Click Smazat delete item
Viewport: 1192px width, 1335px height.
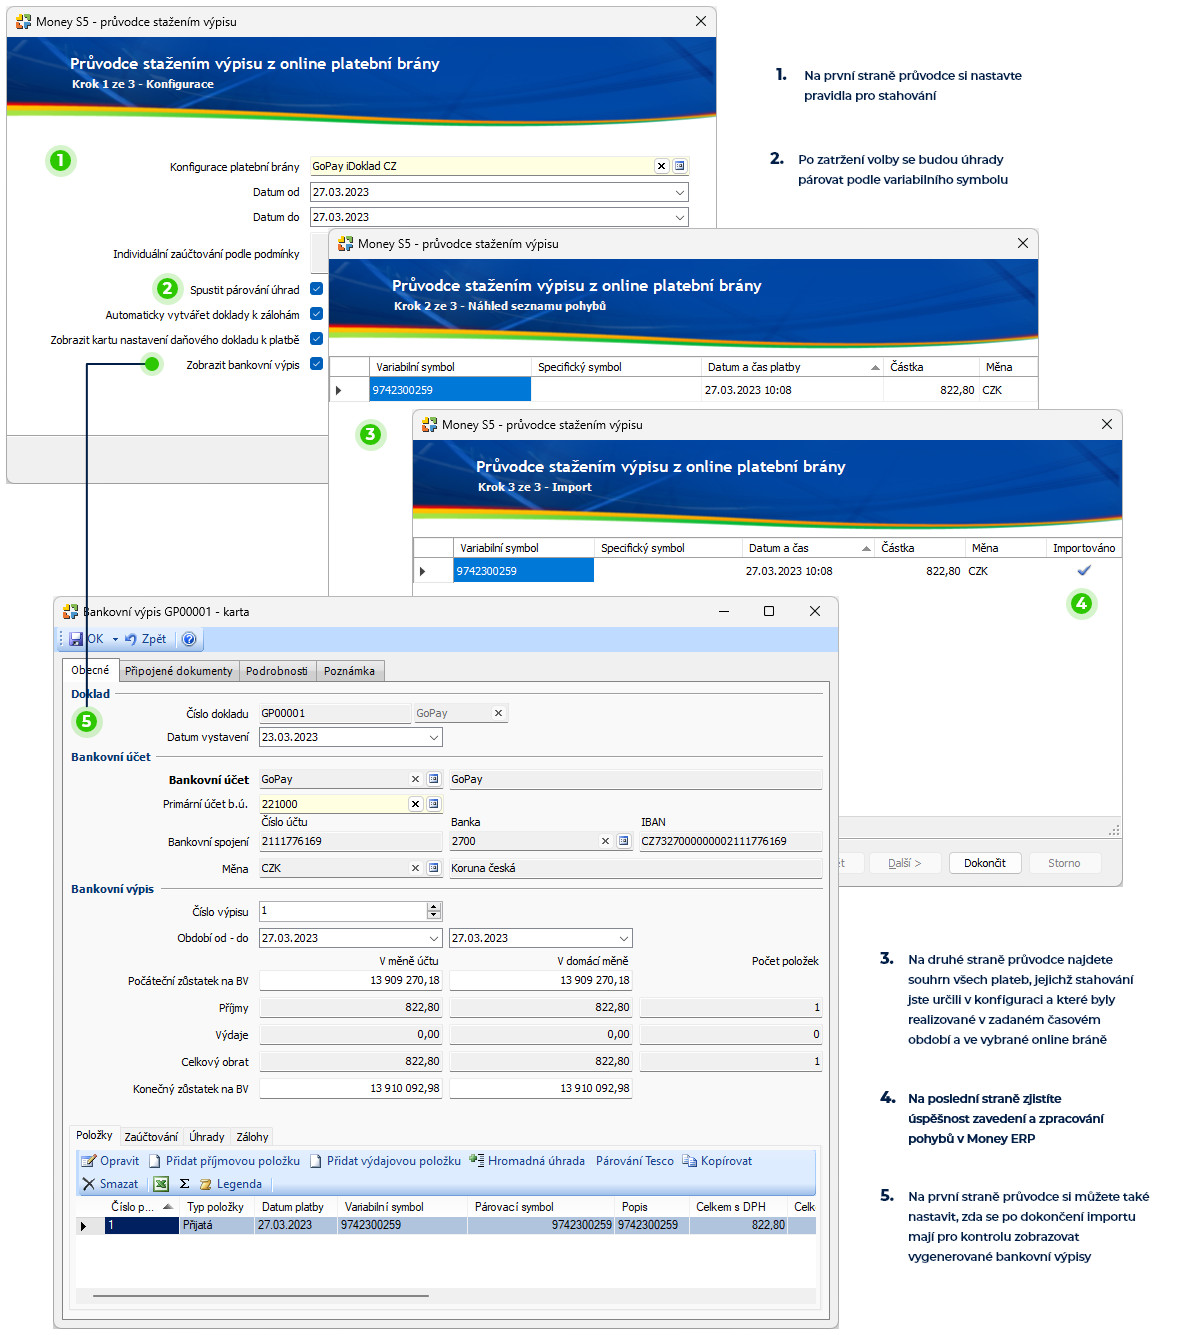110,1184
